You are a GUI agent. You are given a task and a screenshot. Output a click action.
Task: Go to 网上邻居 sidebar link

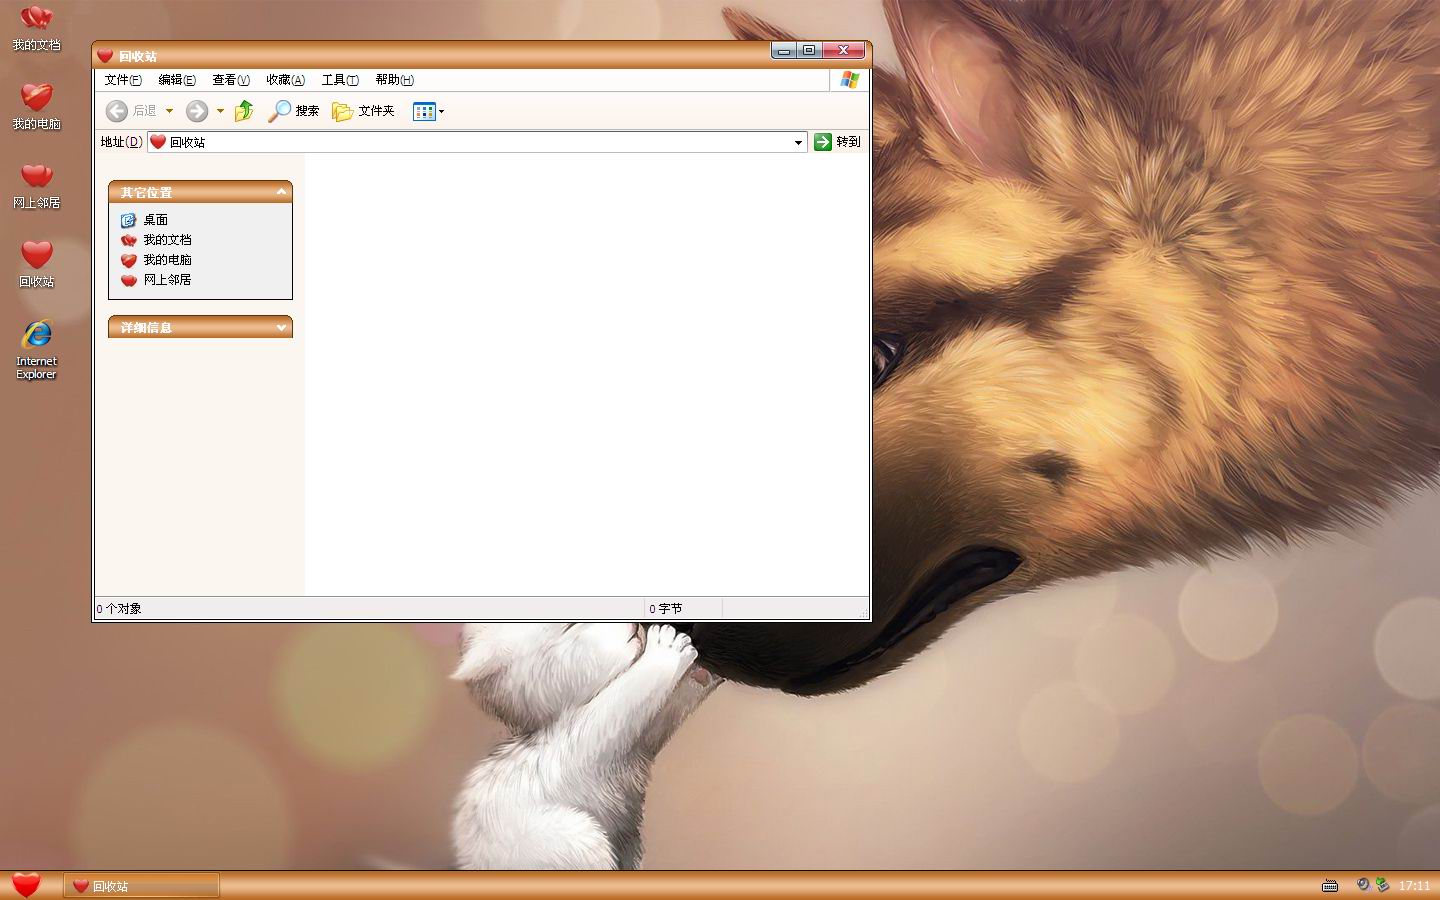156,280
